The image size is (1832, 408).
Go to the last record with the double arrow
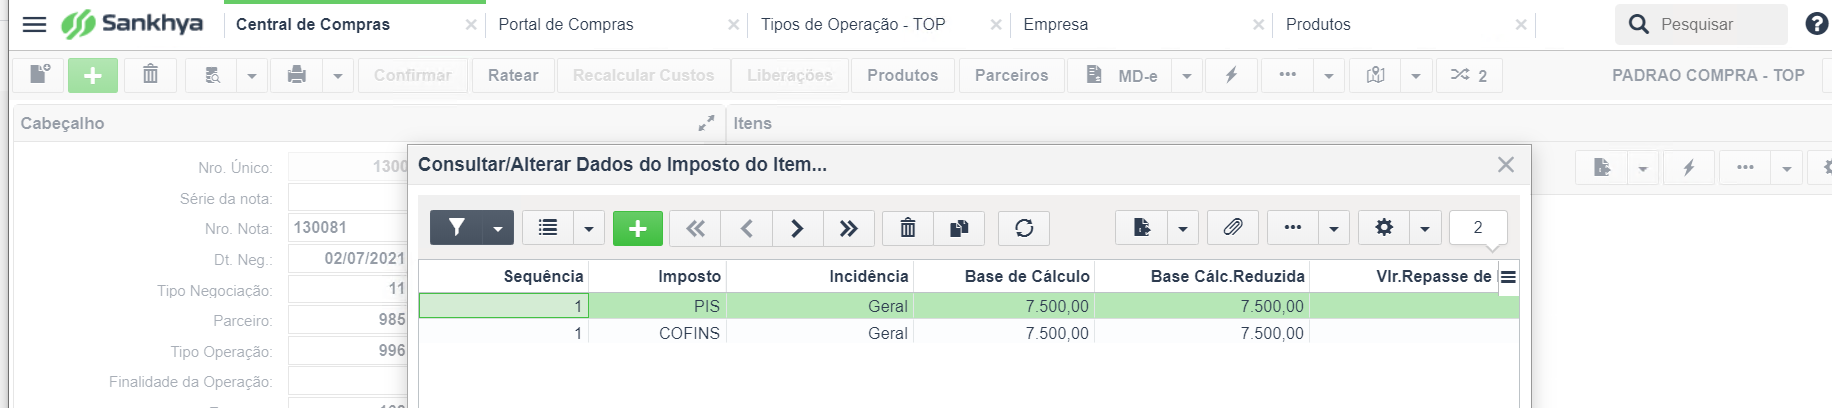[x=849, y=228]
